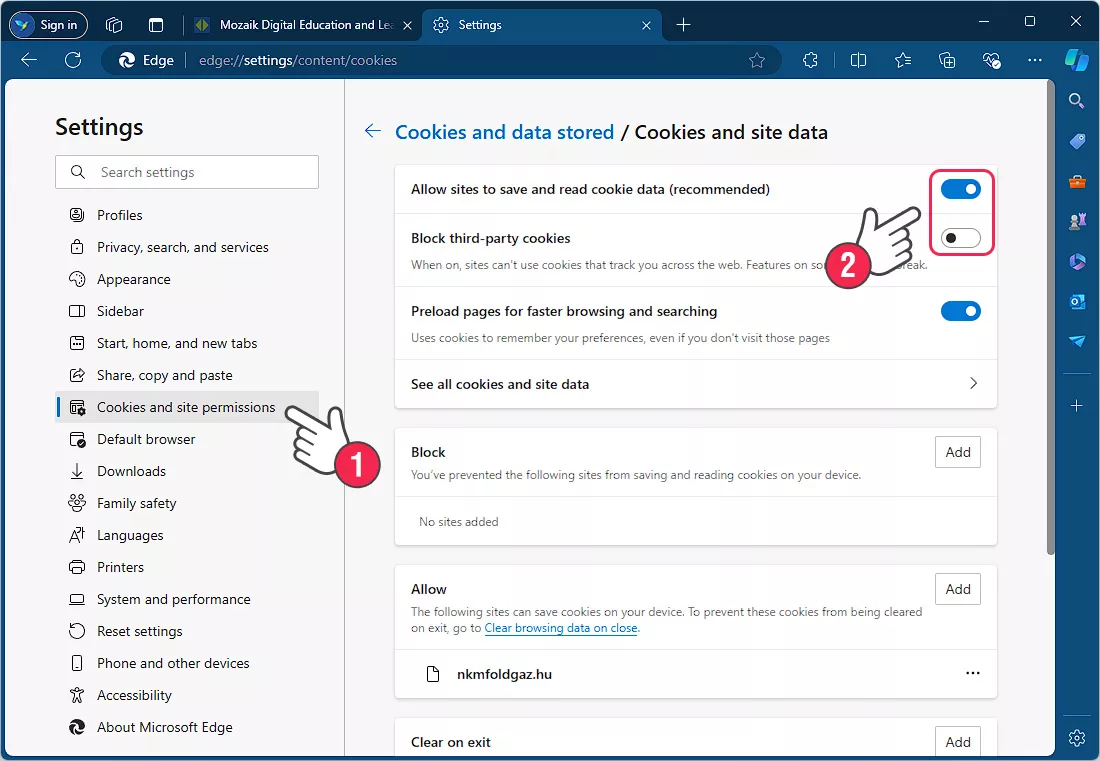Click the Refresh page button
Viewport: 1100px width, 761px height.
pos(73,60)
